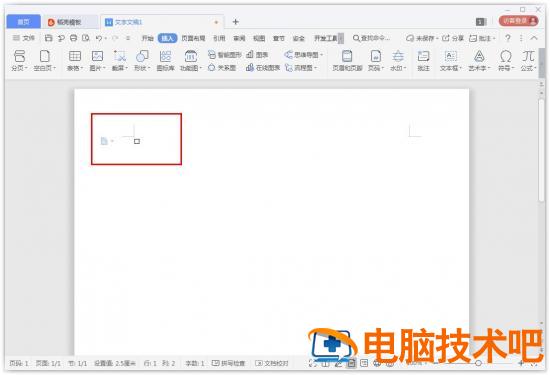Screen dimensions: 550x375
Task: Switch to 开发工具 (Developer Tools) tab
Action: point(326,38)
